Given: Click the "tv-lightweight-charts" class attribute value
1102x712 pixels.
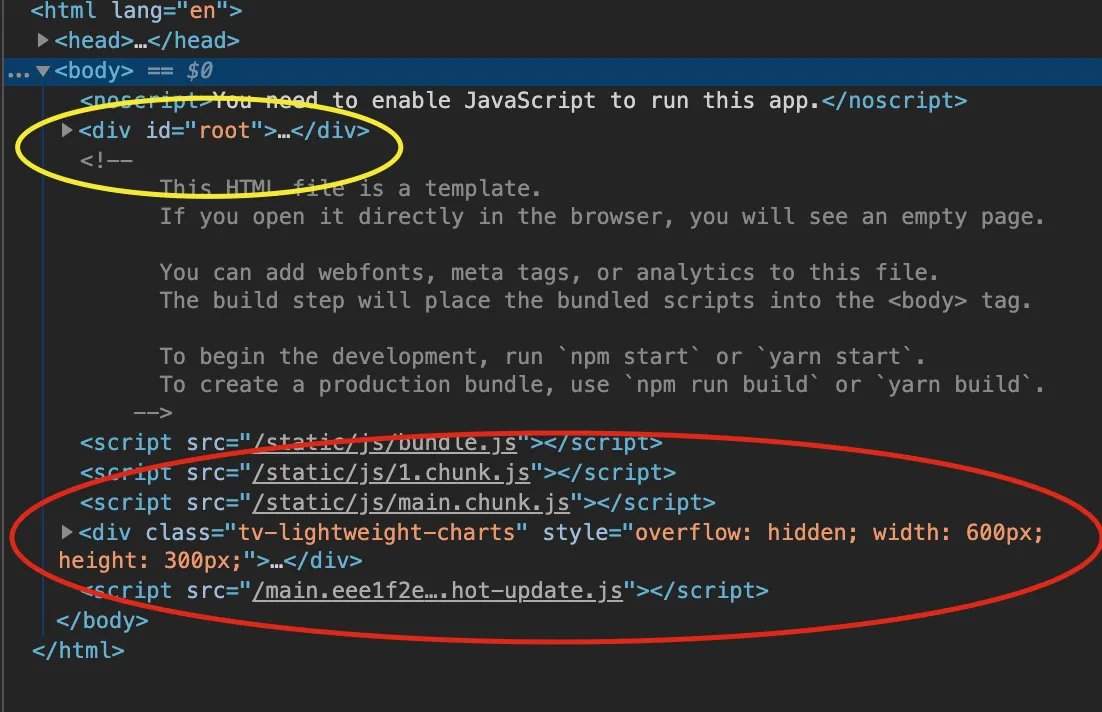Looking at the screenshot, I should click(x=376, y=532).
